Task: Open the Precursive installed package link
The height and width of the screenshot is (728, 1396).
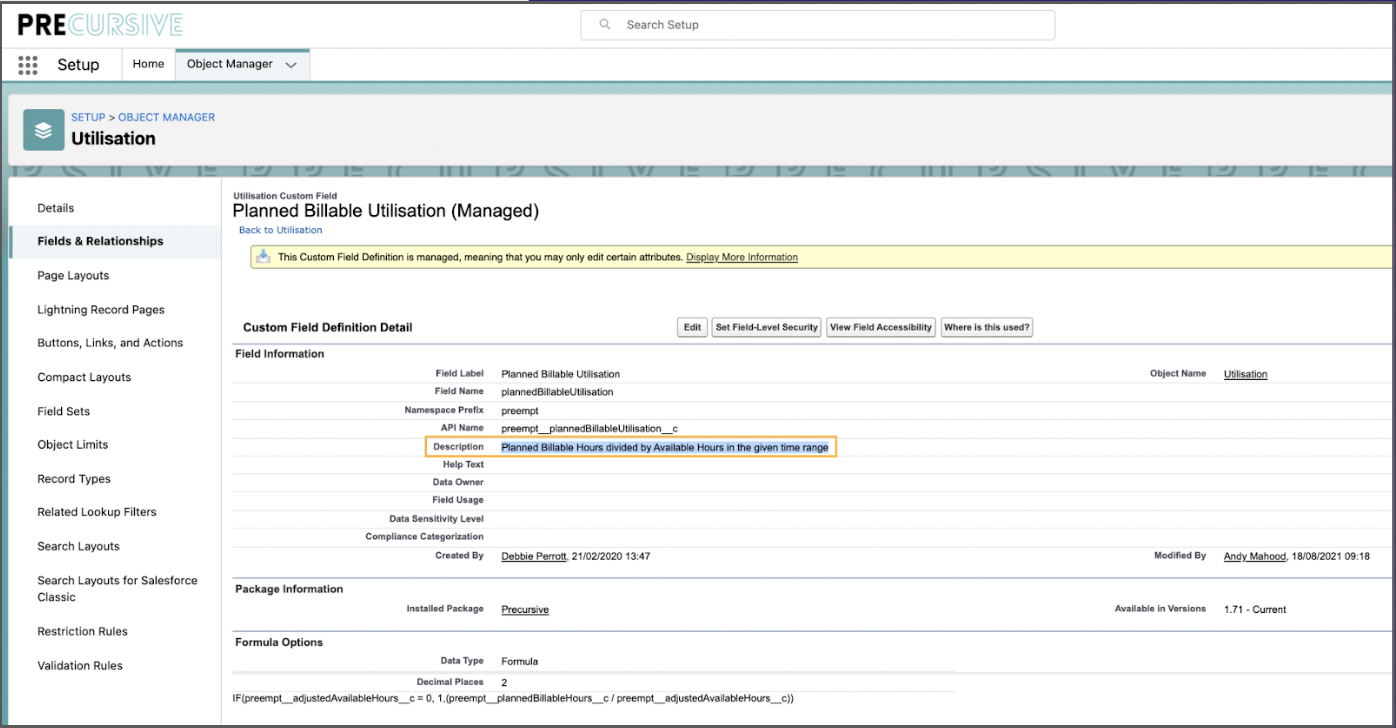Action: [x=525, y=609]
